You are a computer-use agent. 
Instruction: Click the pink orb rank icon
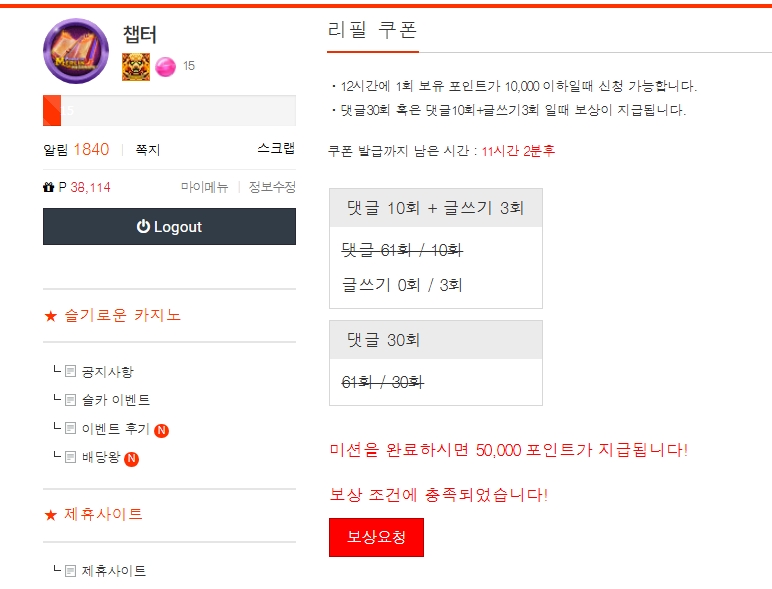[165, 66]
